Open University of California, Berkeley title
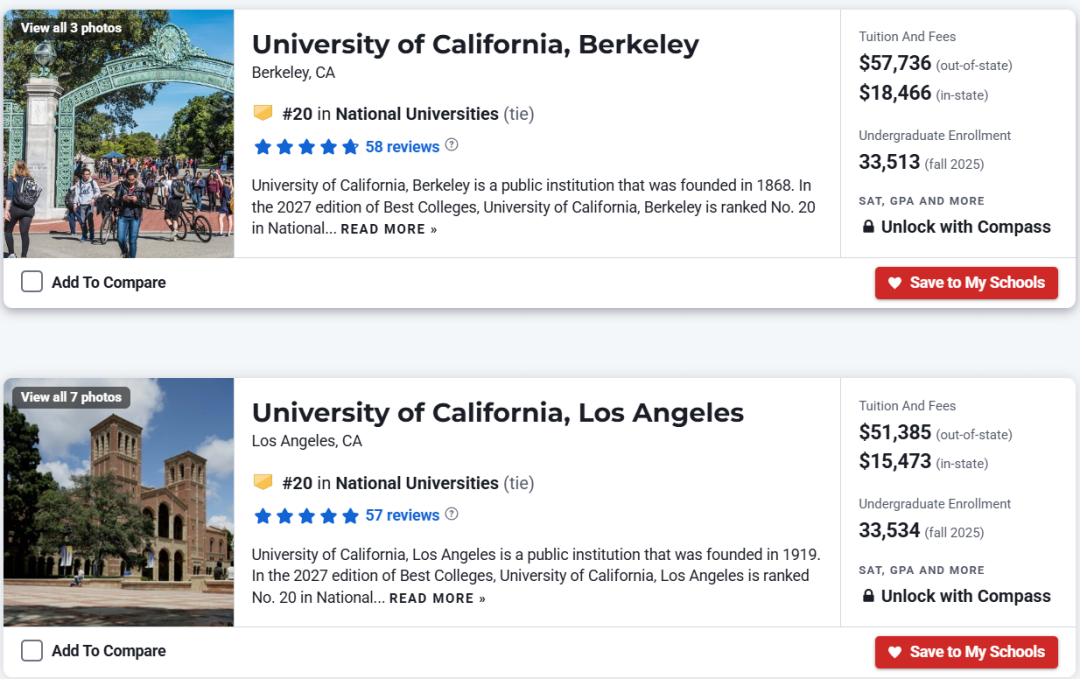The width and height of the screenshot is (1080, 679). pos(475,44)
